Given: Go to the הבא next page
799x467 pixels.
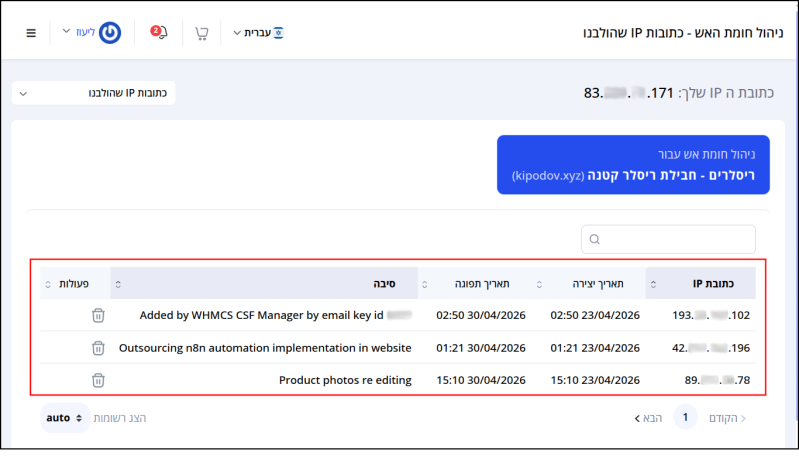Looking at the screenshot, I should click(x=648, y=418).
